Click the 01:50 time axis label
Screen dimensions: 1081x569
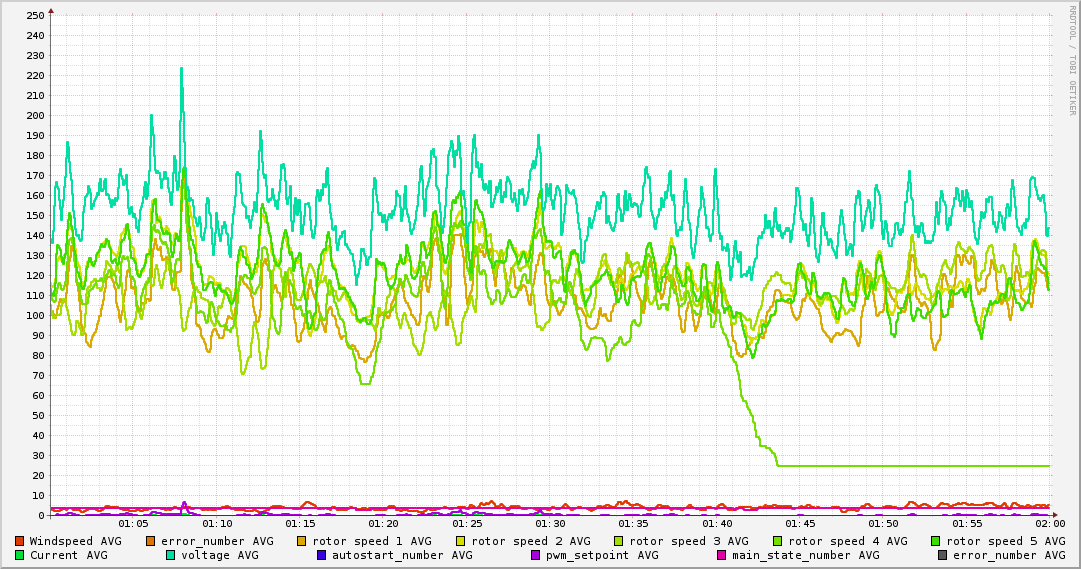tap(884, 524)
